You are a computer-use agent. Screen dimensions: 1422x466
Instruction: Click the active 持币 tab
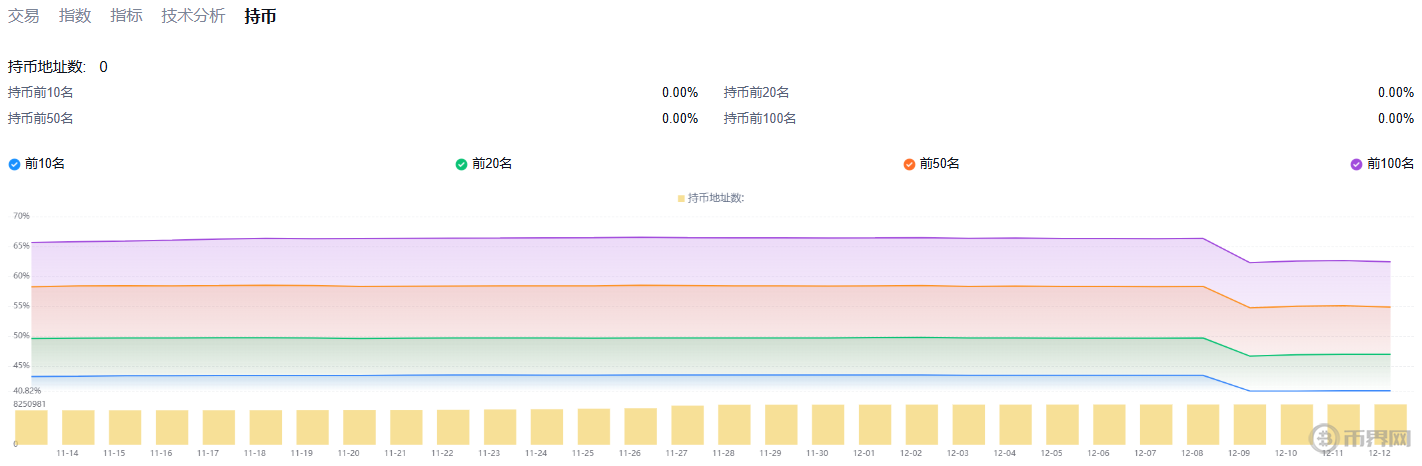coord(260,16)
